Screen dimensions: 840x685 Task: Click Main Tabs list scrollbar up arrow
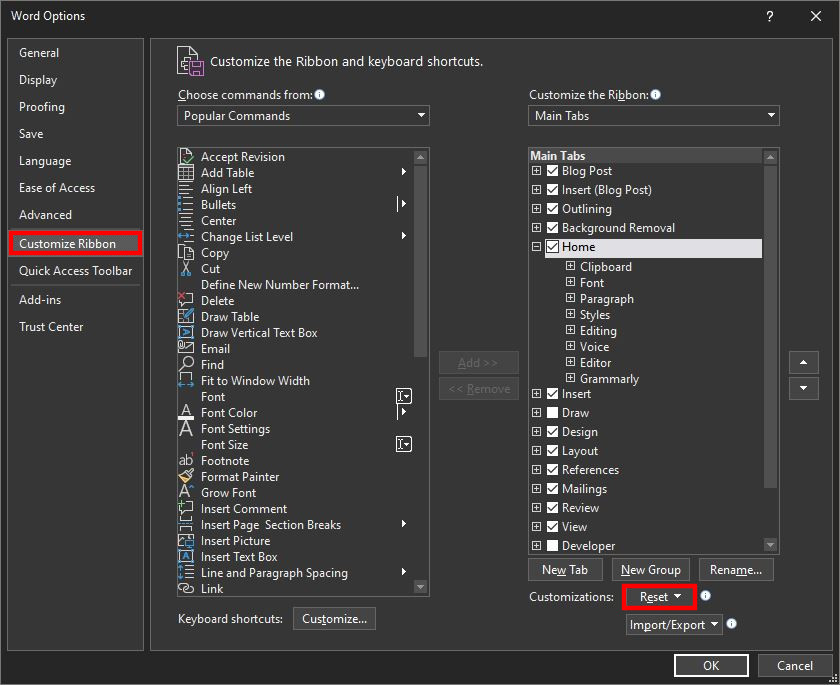770,157
